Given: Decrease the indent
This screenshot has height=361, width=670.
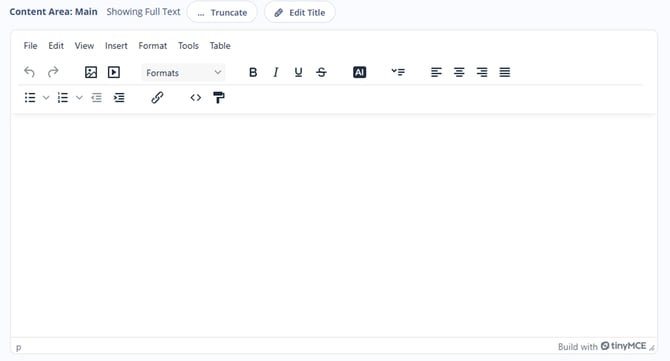Looking at the screenshot, I should [97, 98].
